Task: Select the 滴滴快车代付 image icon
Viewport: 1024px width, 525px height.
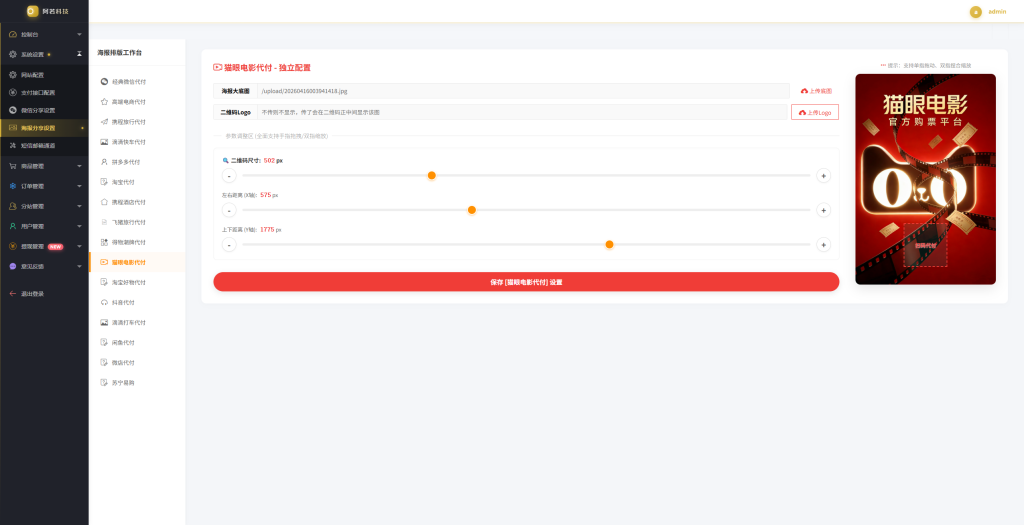Action: [x=104, y=142]
